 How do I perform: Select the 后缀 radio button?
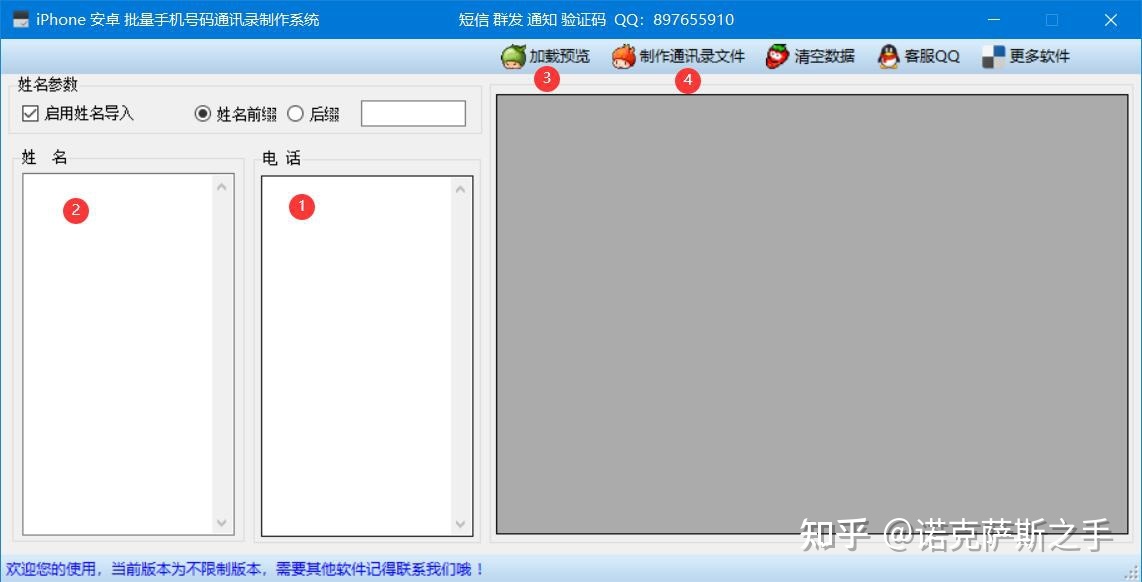[295, 114]
